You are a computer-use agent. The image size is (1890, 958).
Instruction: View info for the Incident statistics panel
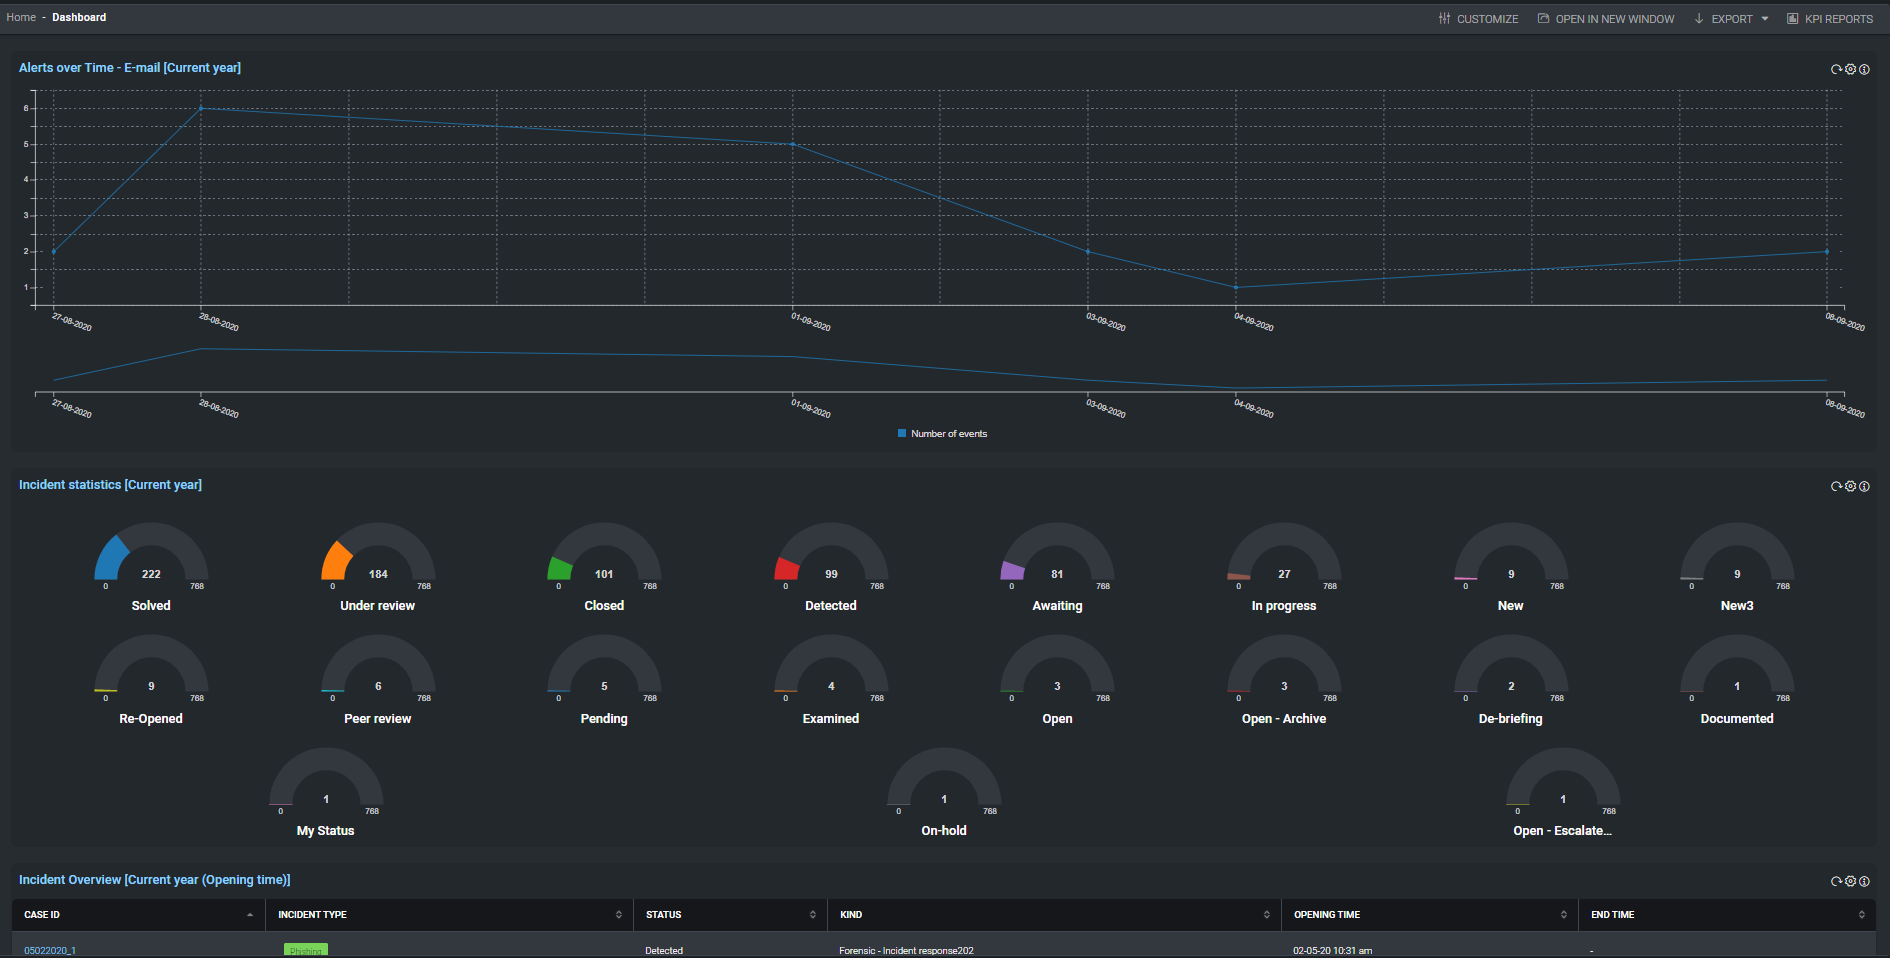pos(1865,486)
